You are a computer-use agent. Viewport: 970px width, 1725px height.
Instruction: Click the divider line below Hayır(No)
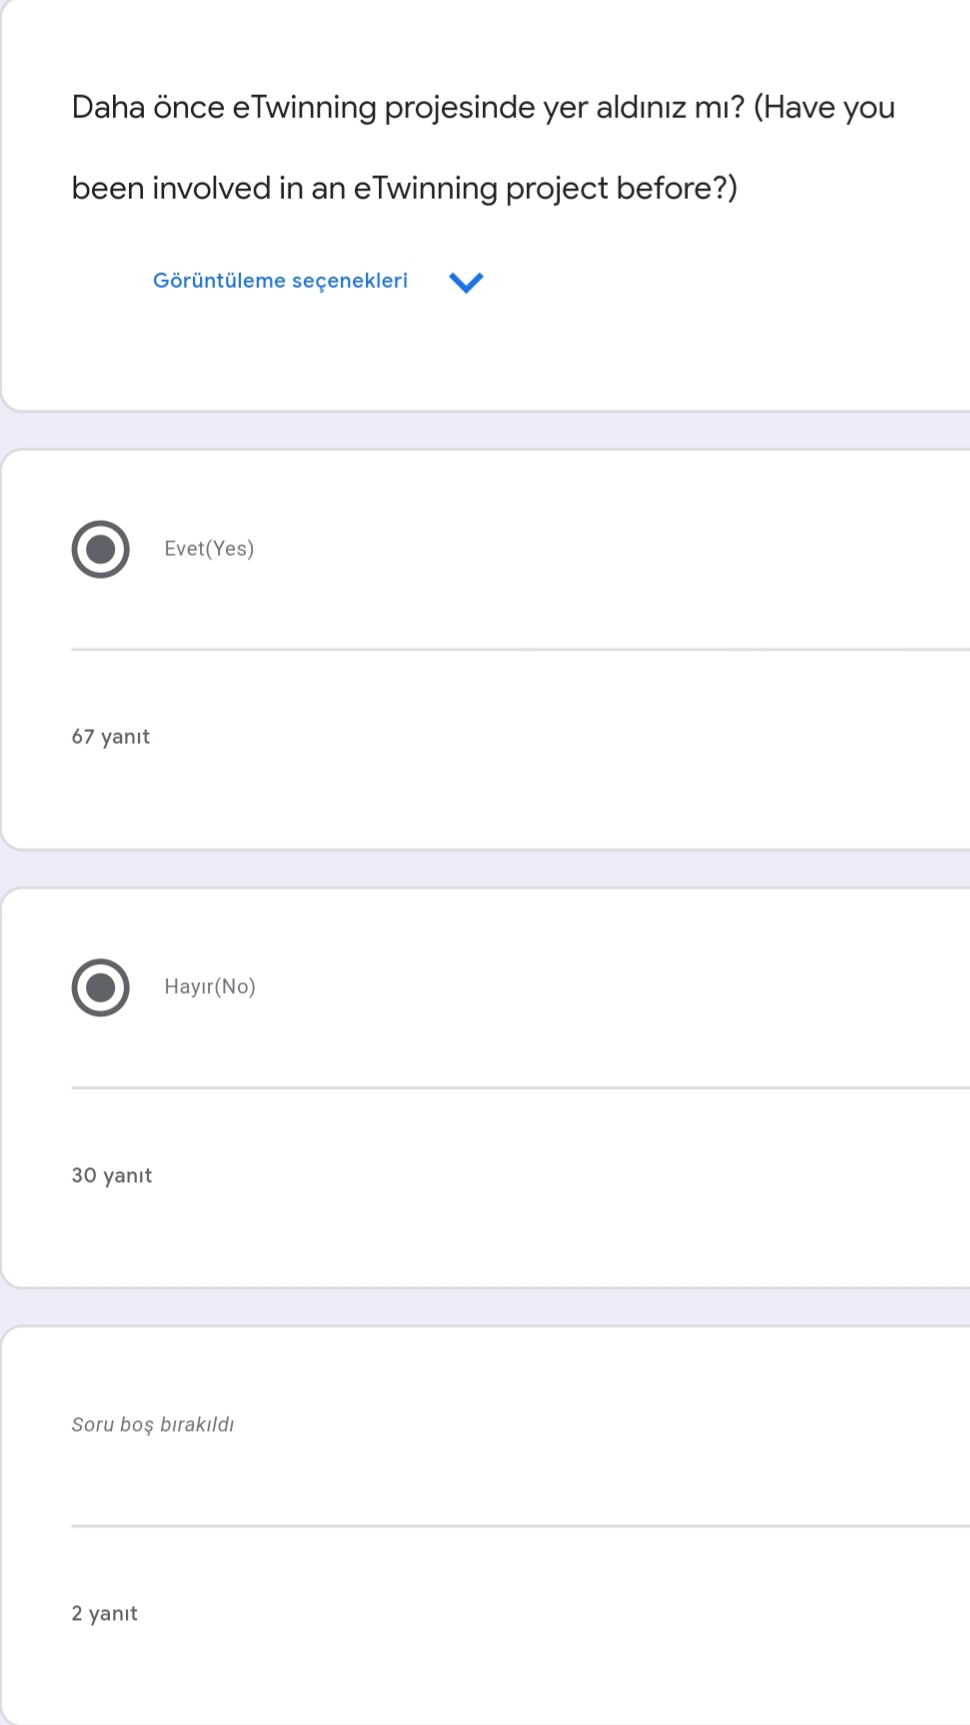click(520, 1087)
